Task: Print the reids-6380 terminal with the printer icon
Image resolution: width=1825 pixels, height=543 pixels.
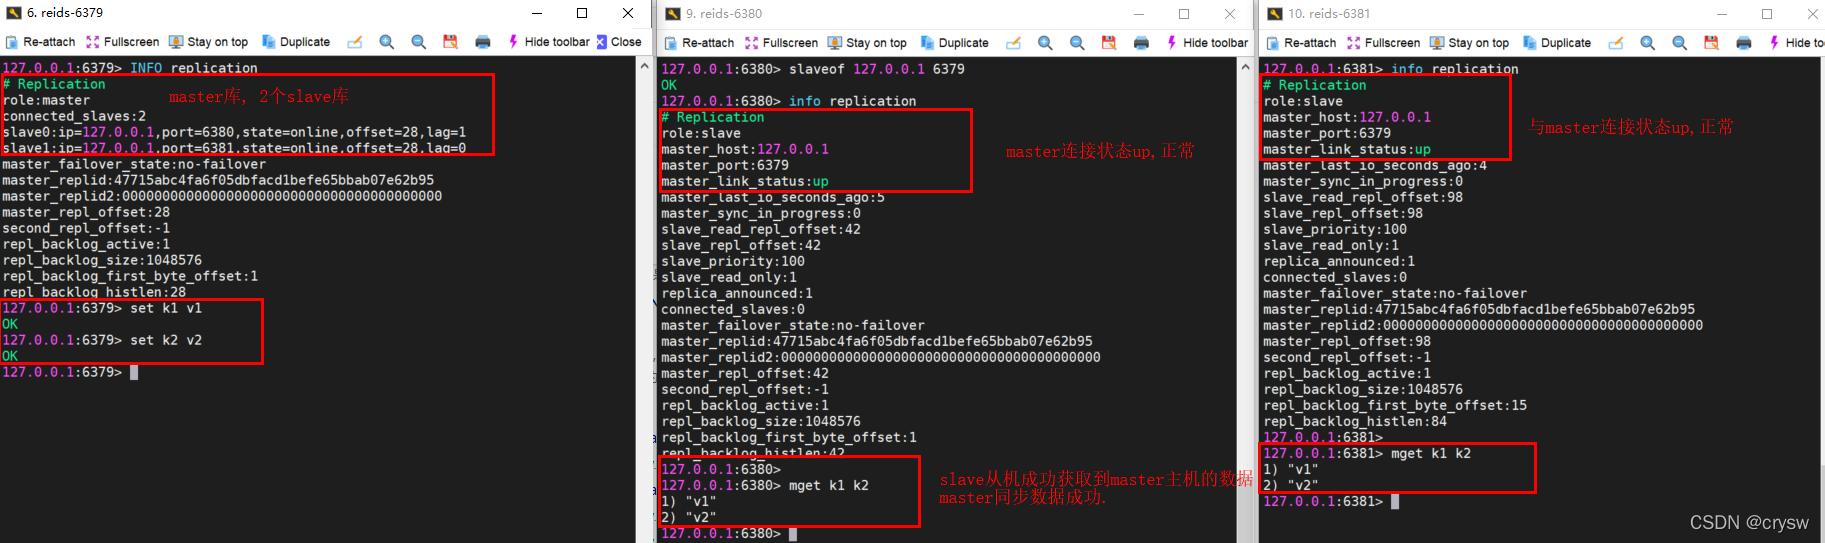Action: pos(1141,43)
